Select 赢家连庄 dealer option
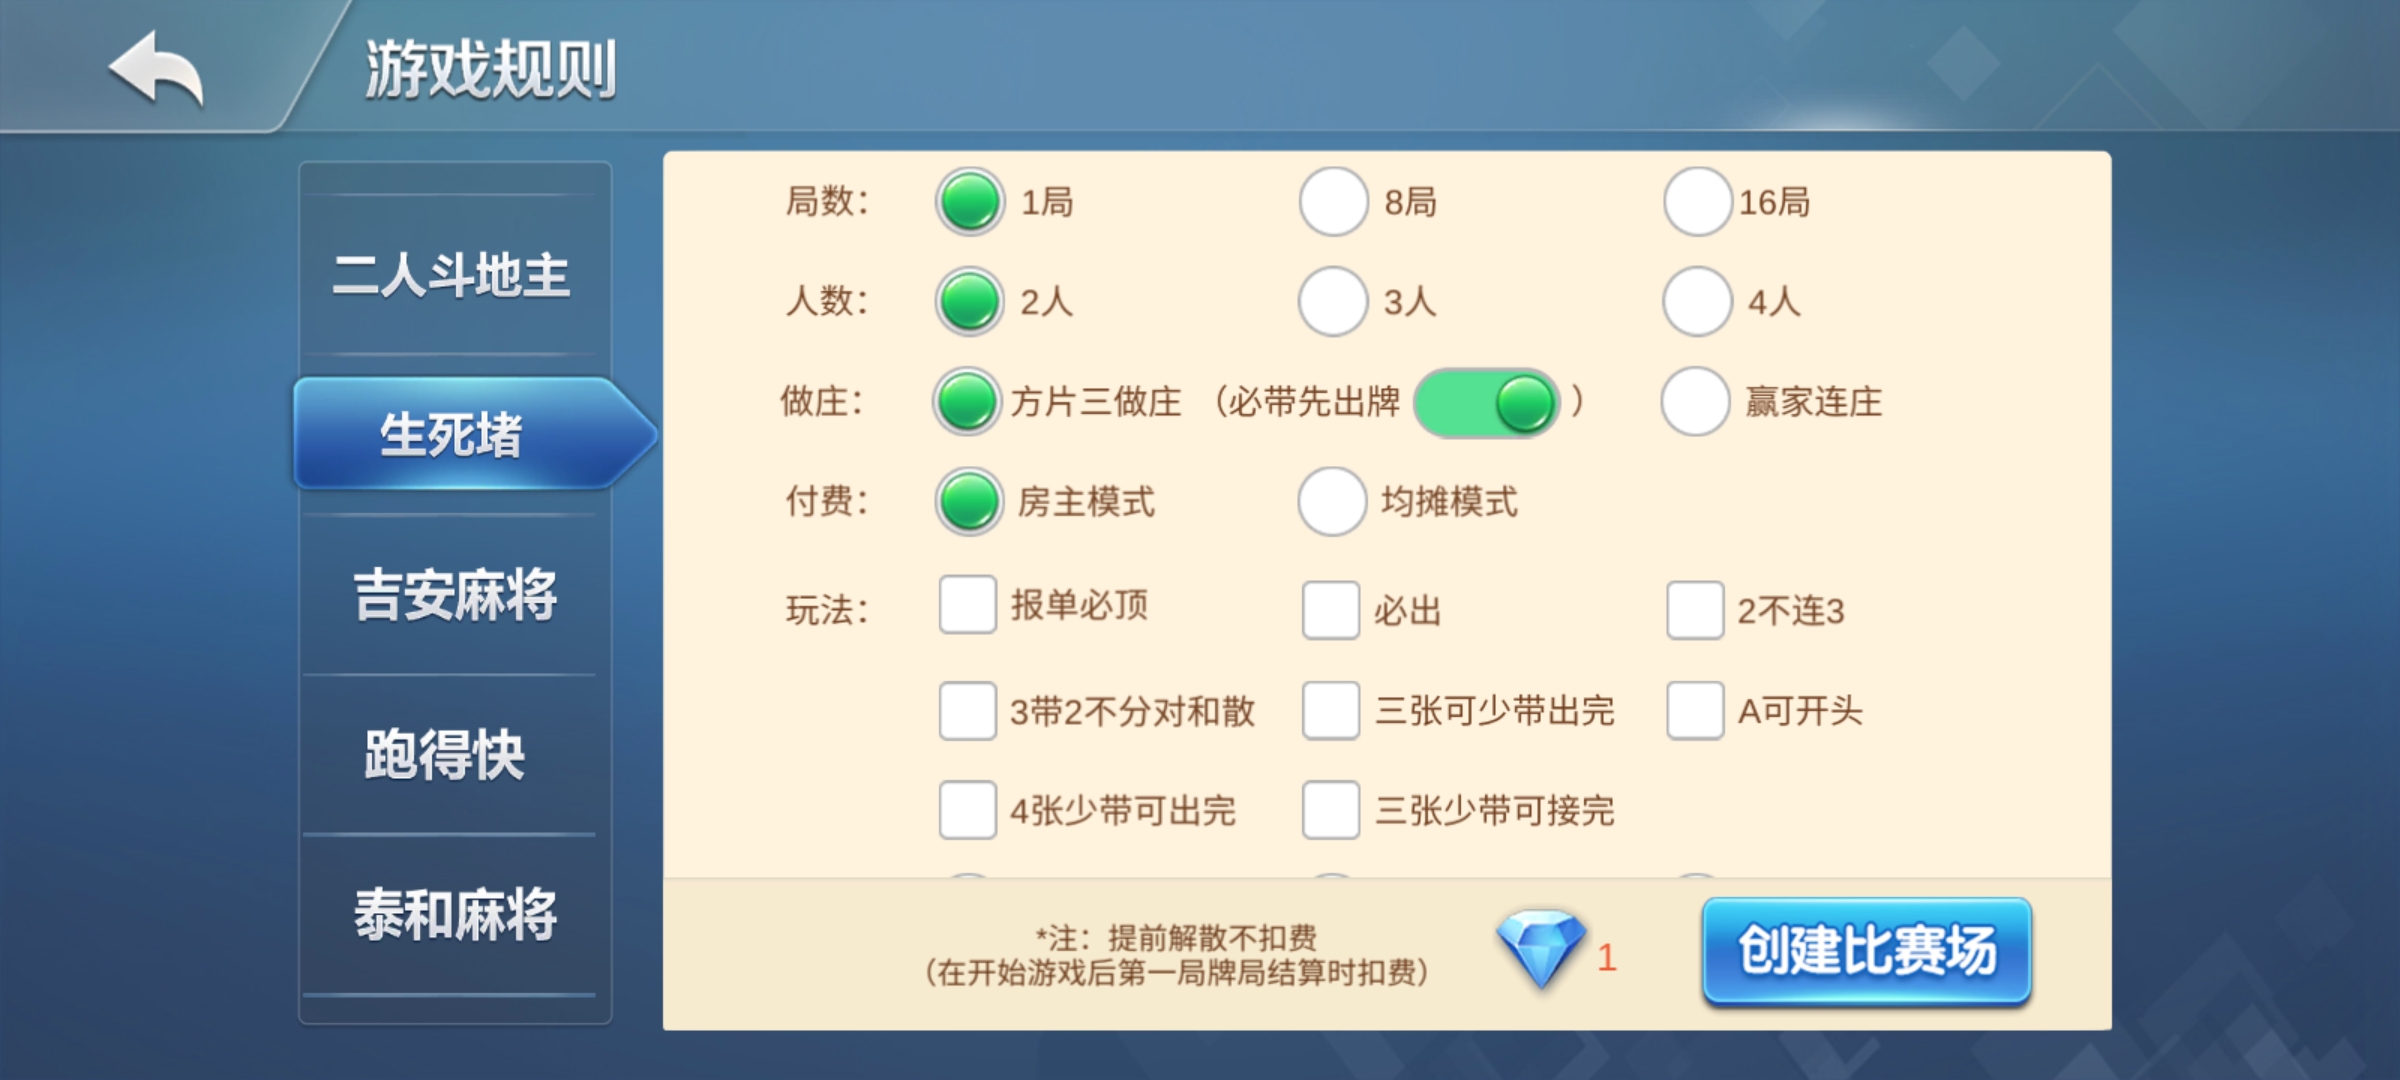 pyautogui.click(x=1695, y=402)
